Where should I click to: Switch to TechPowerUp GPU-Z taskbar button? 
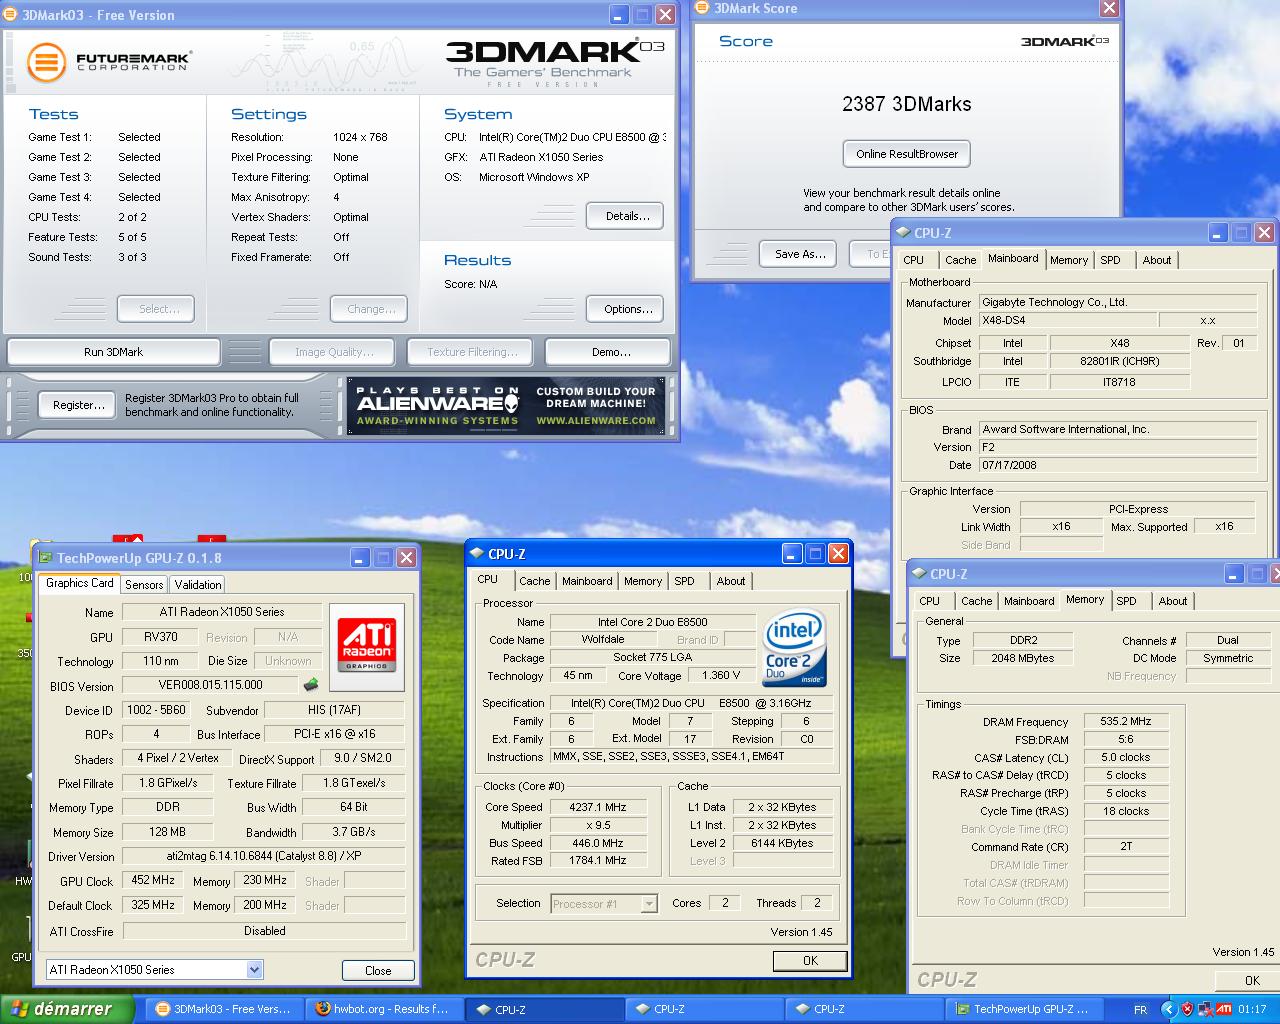(x=1023, y=1009)
